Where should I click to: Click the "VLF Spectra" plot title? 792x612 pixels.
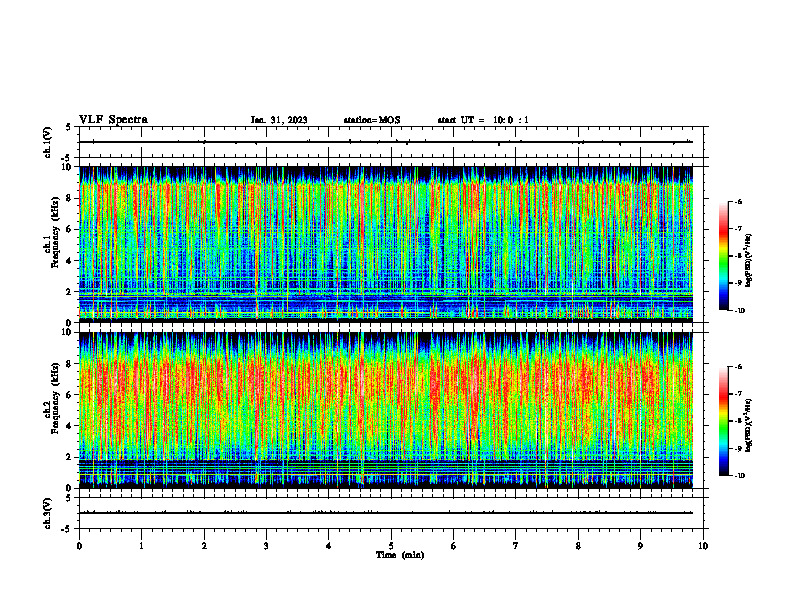tap(113, 120)
